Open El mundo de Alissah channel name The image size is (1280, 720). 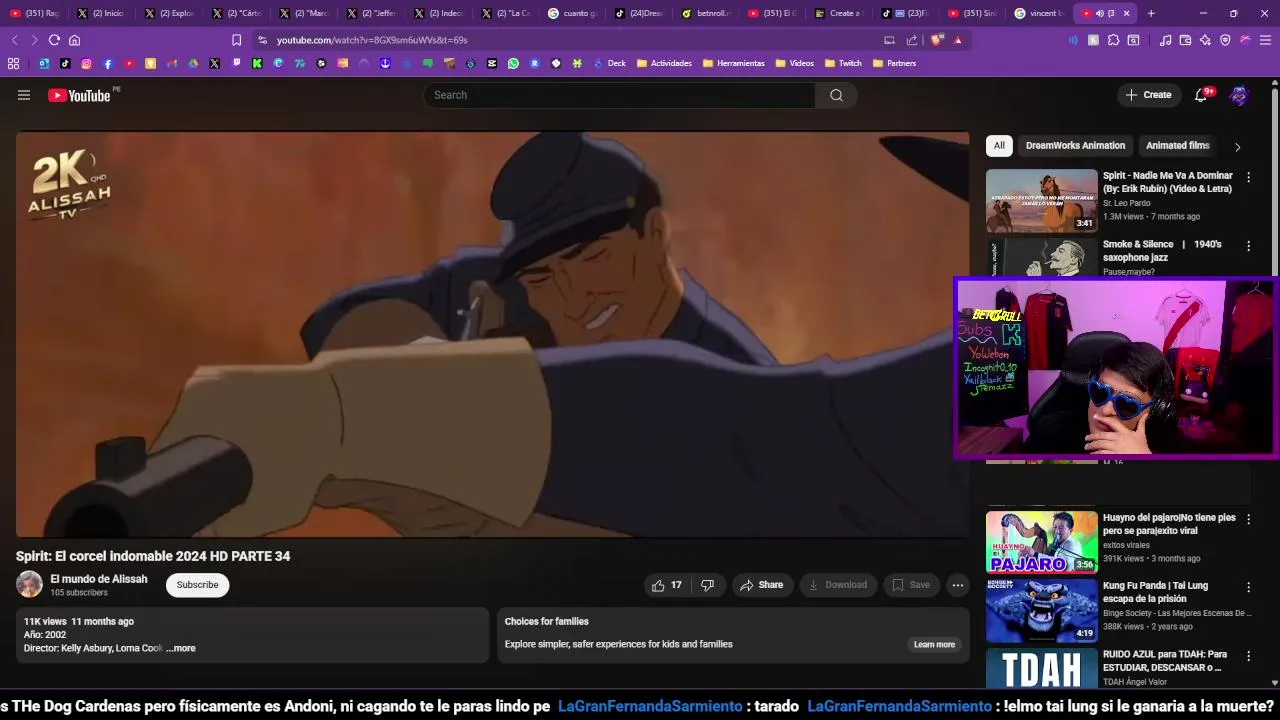click(99, 579)
